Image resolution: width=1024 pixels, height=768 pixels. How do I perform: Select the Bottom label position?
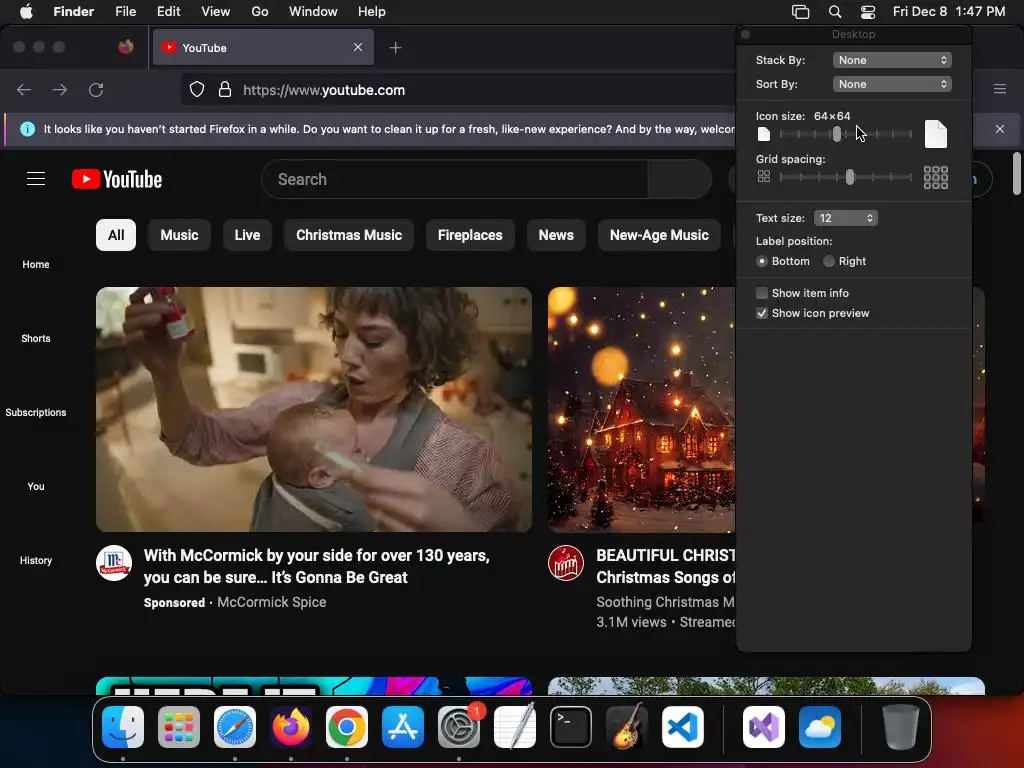pyautogui.click(x=762, y=261)
